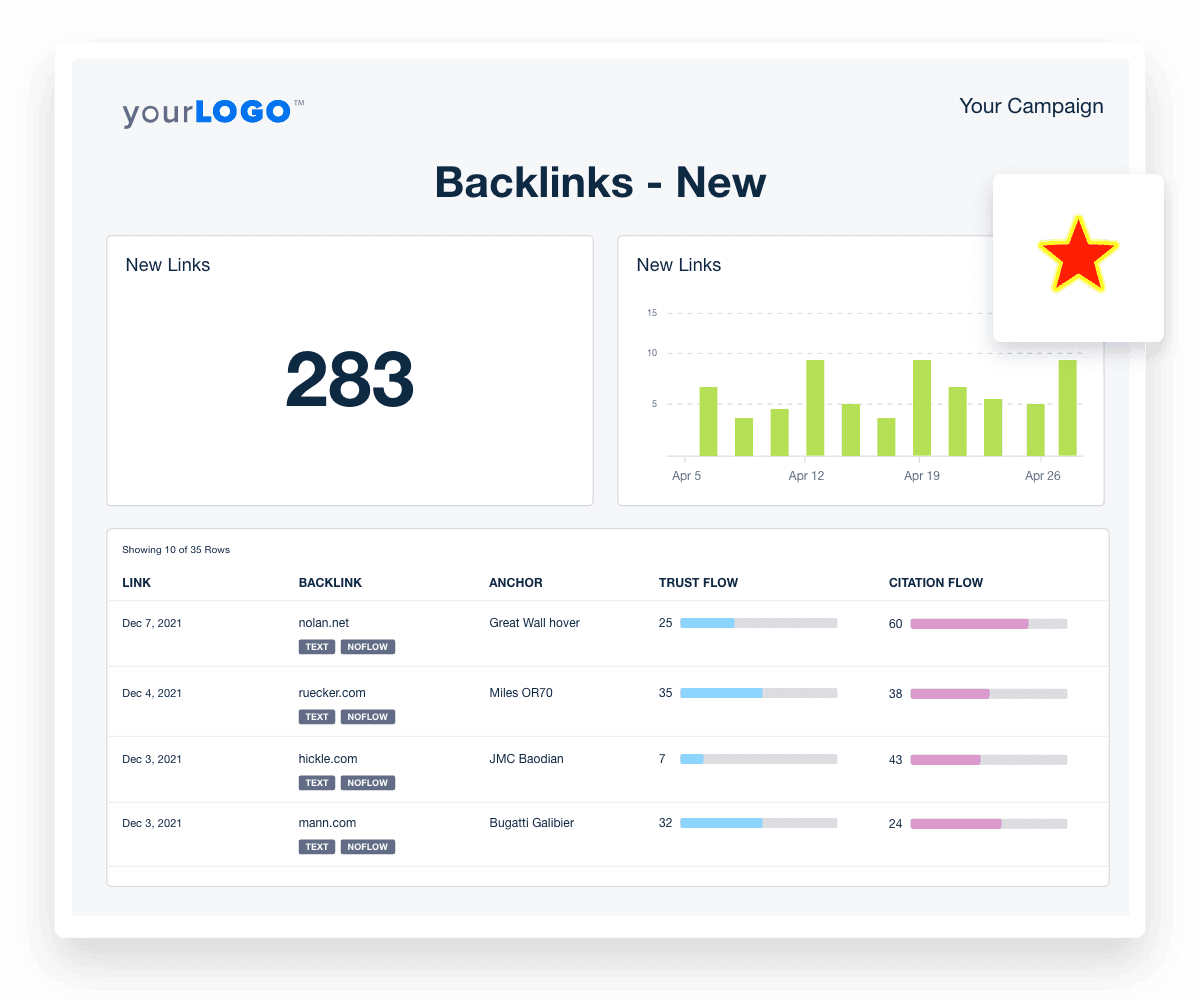Sort by the TRUST FLOW column header

click(x=697, y=582)
